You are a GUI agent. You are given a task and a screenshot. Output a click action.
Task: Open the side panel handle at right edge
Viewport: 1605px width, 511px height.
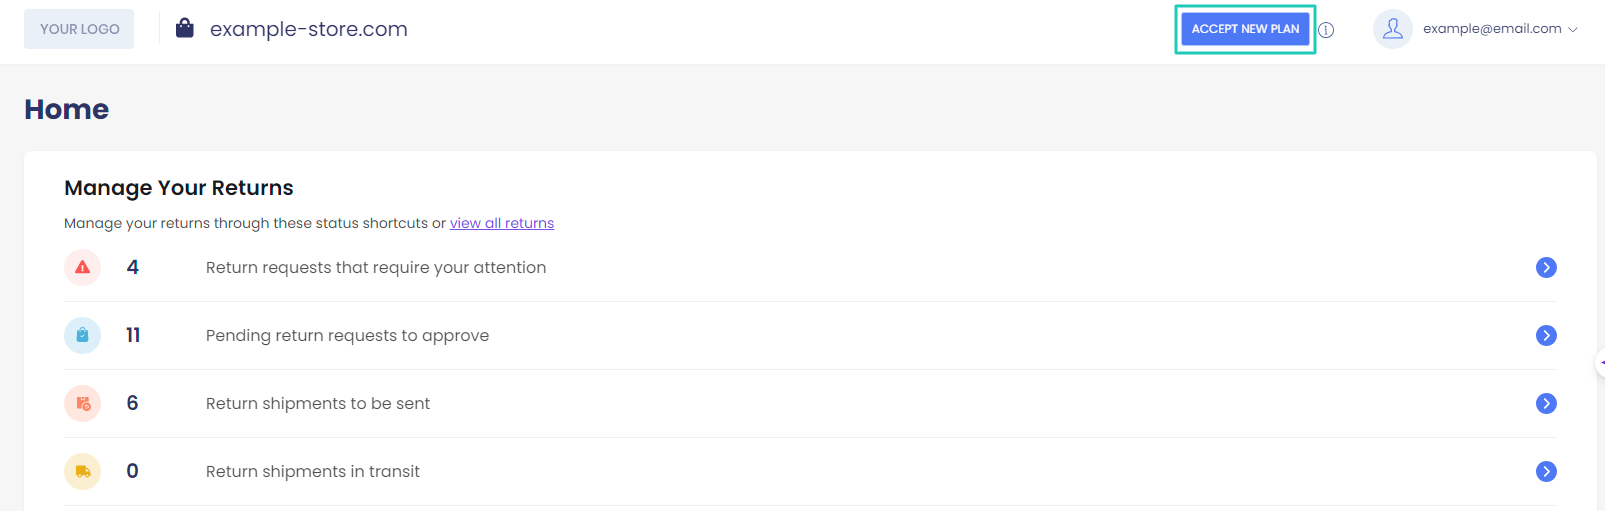coord(1600,363)
